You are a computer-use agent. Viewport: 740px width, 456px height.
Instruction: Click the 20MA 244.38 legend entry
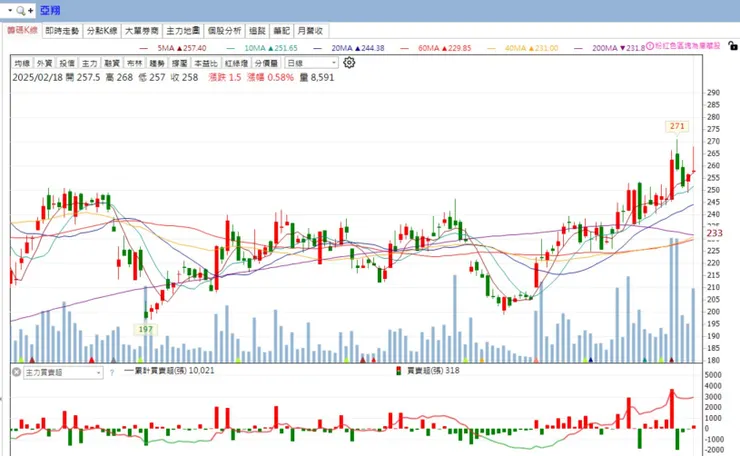(358, 48)
